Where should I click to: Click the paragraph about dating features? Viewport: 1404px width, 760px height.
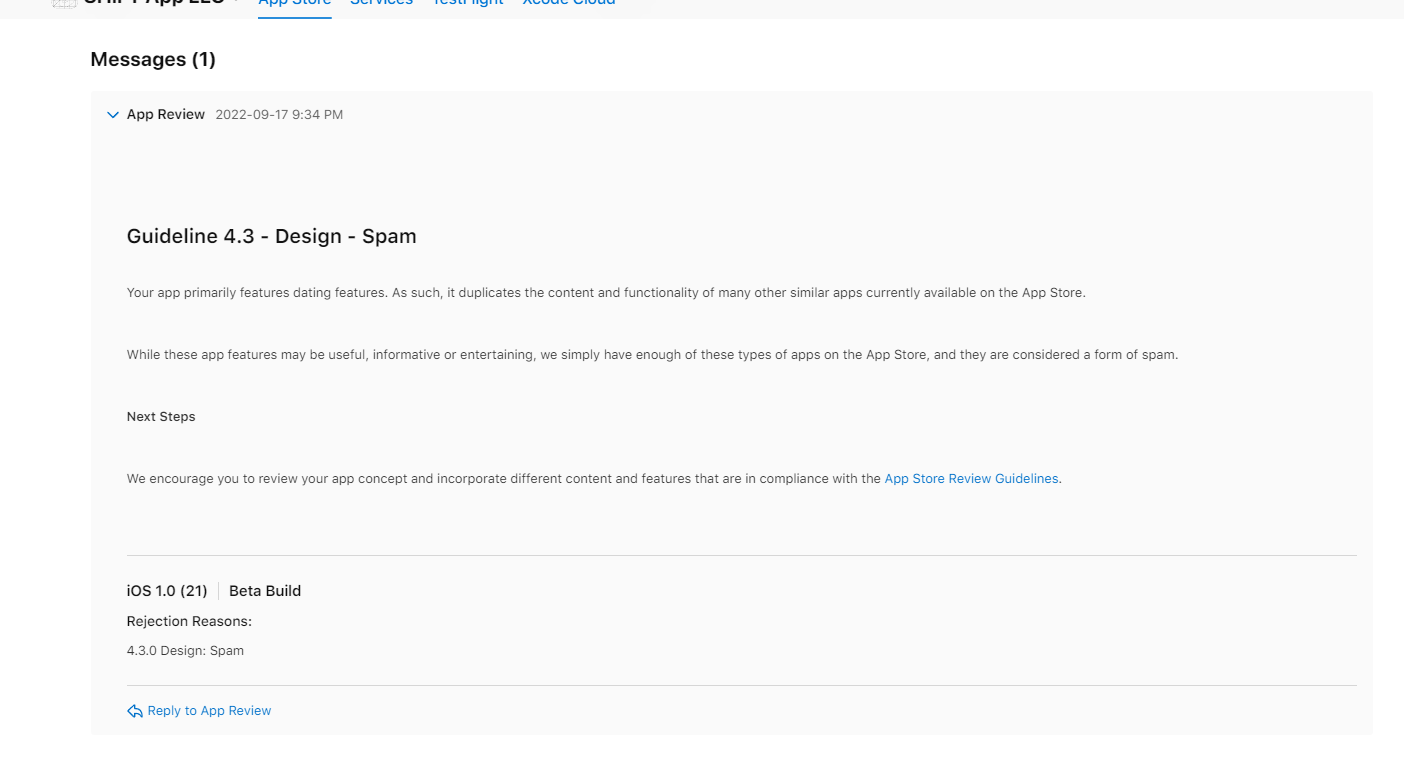[x=605, y=293]
